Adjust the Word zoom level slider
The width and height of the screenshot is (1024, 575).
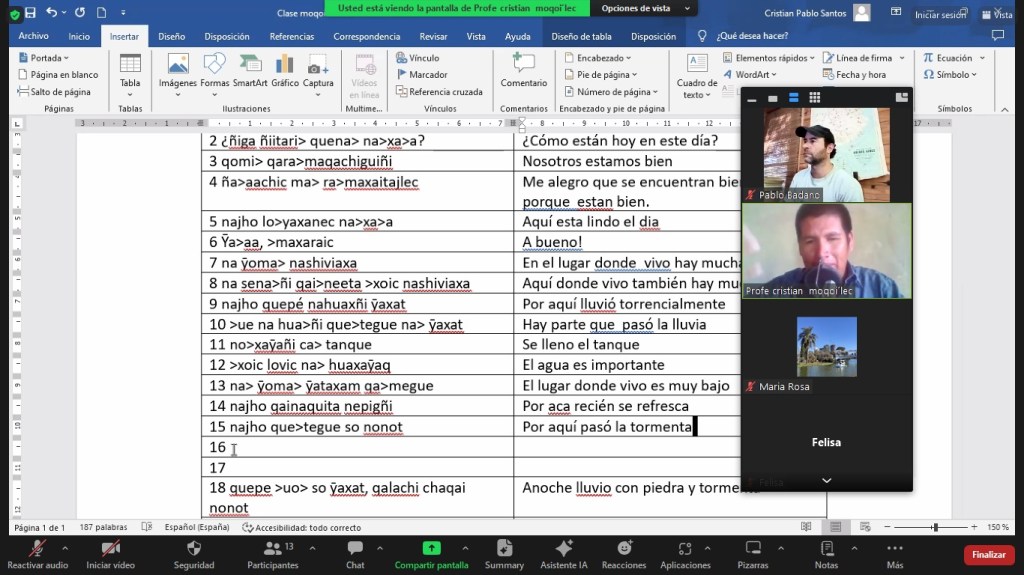pos(935,527)
